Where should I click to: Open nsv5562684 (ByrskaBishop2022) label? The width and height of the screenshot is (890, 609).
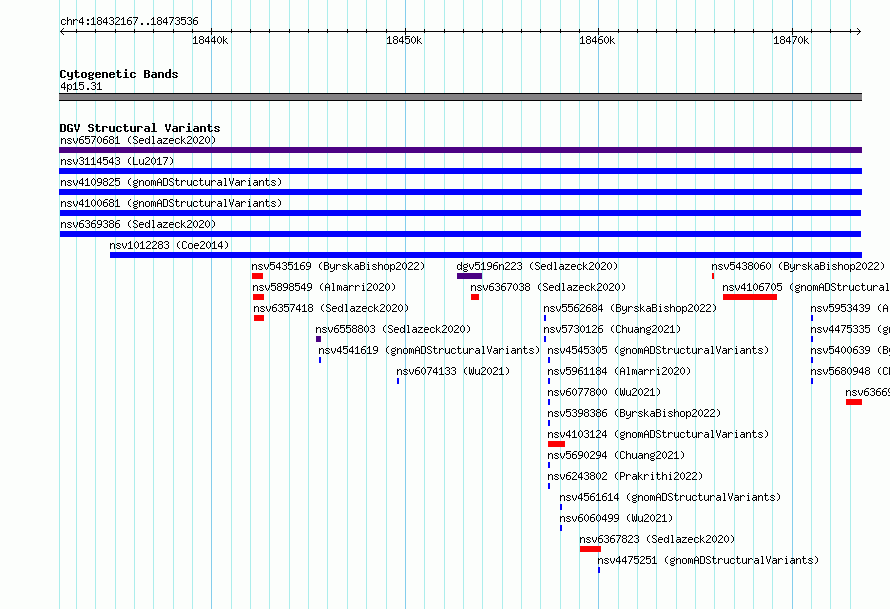coord(630,308)
